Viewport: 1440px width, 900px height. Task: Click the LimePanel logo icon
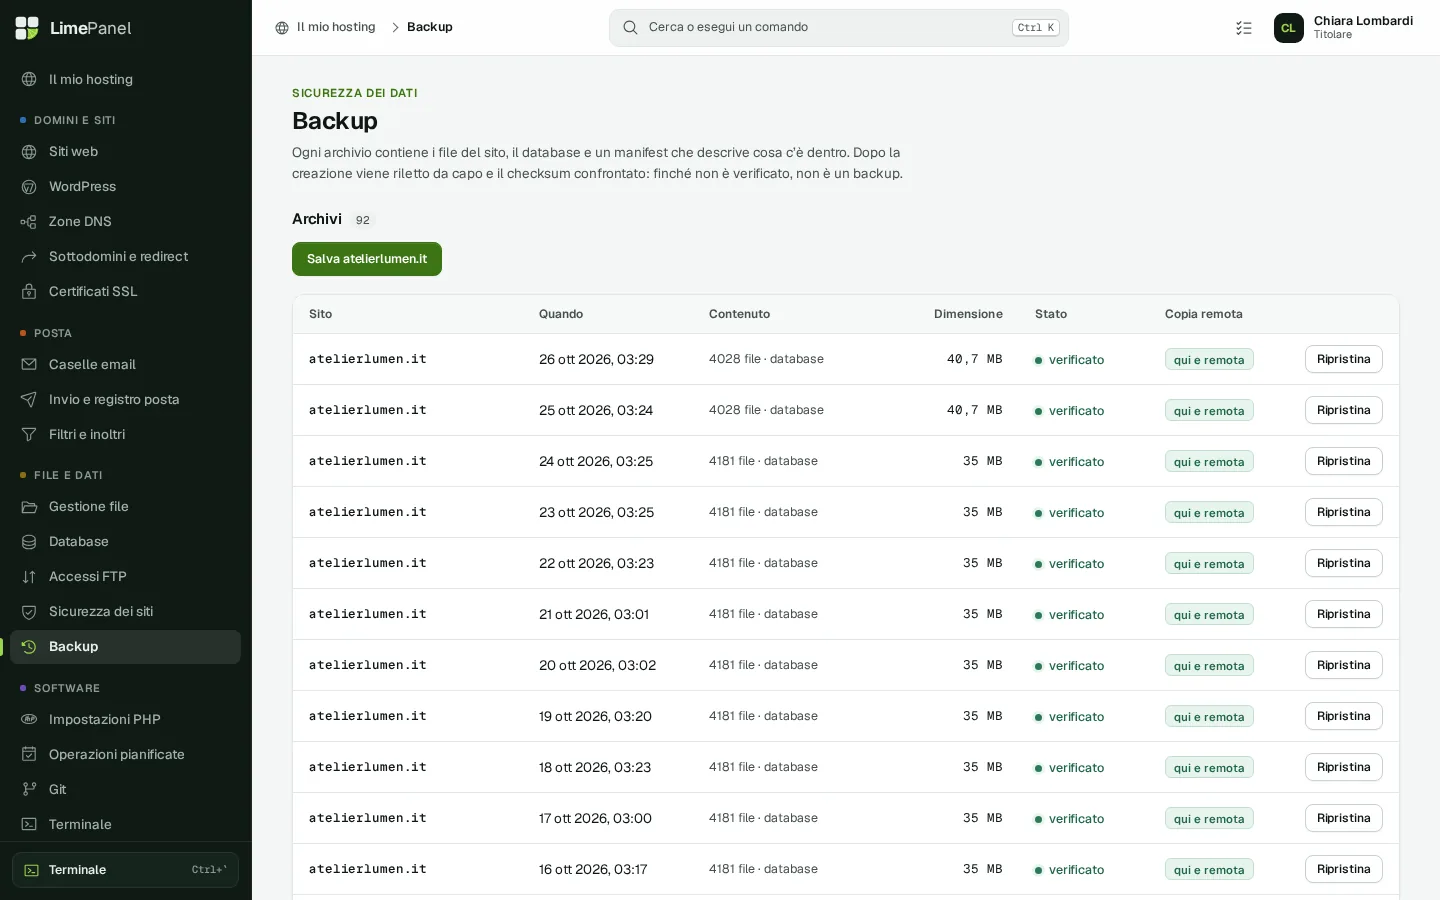tap(27, 28)
